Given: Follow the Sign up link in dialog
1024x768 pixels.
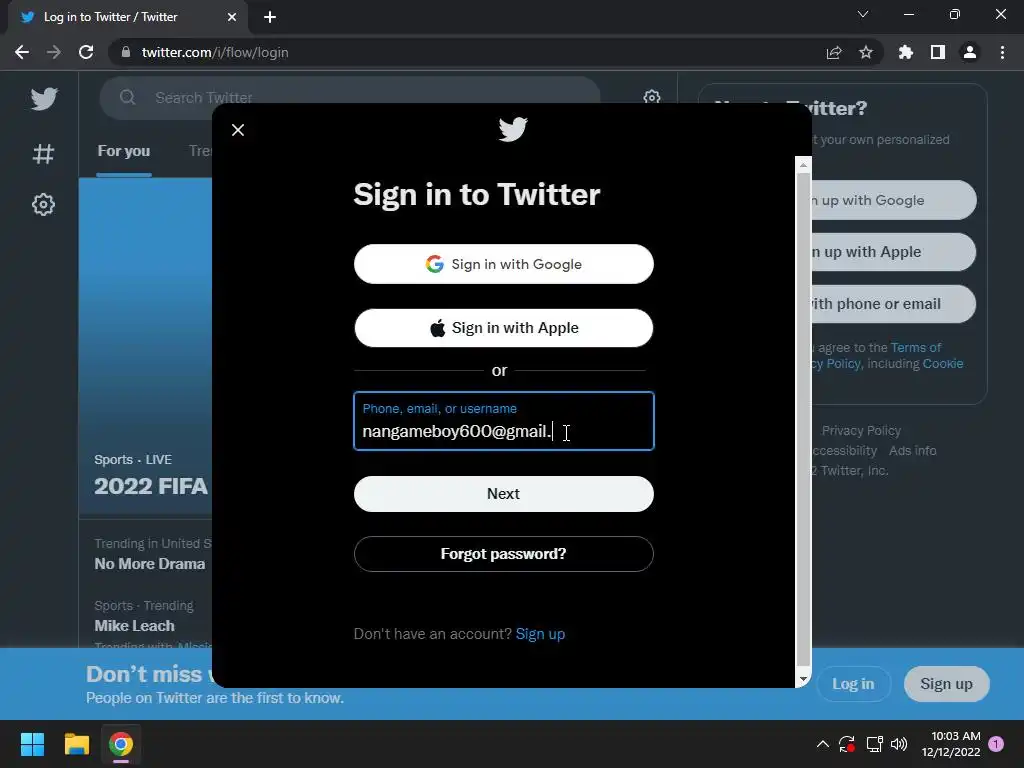Looking at the screenshot, I should pos(540,634).
